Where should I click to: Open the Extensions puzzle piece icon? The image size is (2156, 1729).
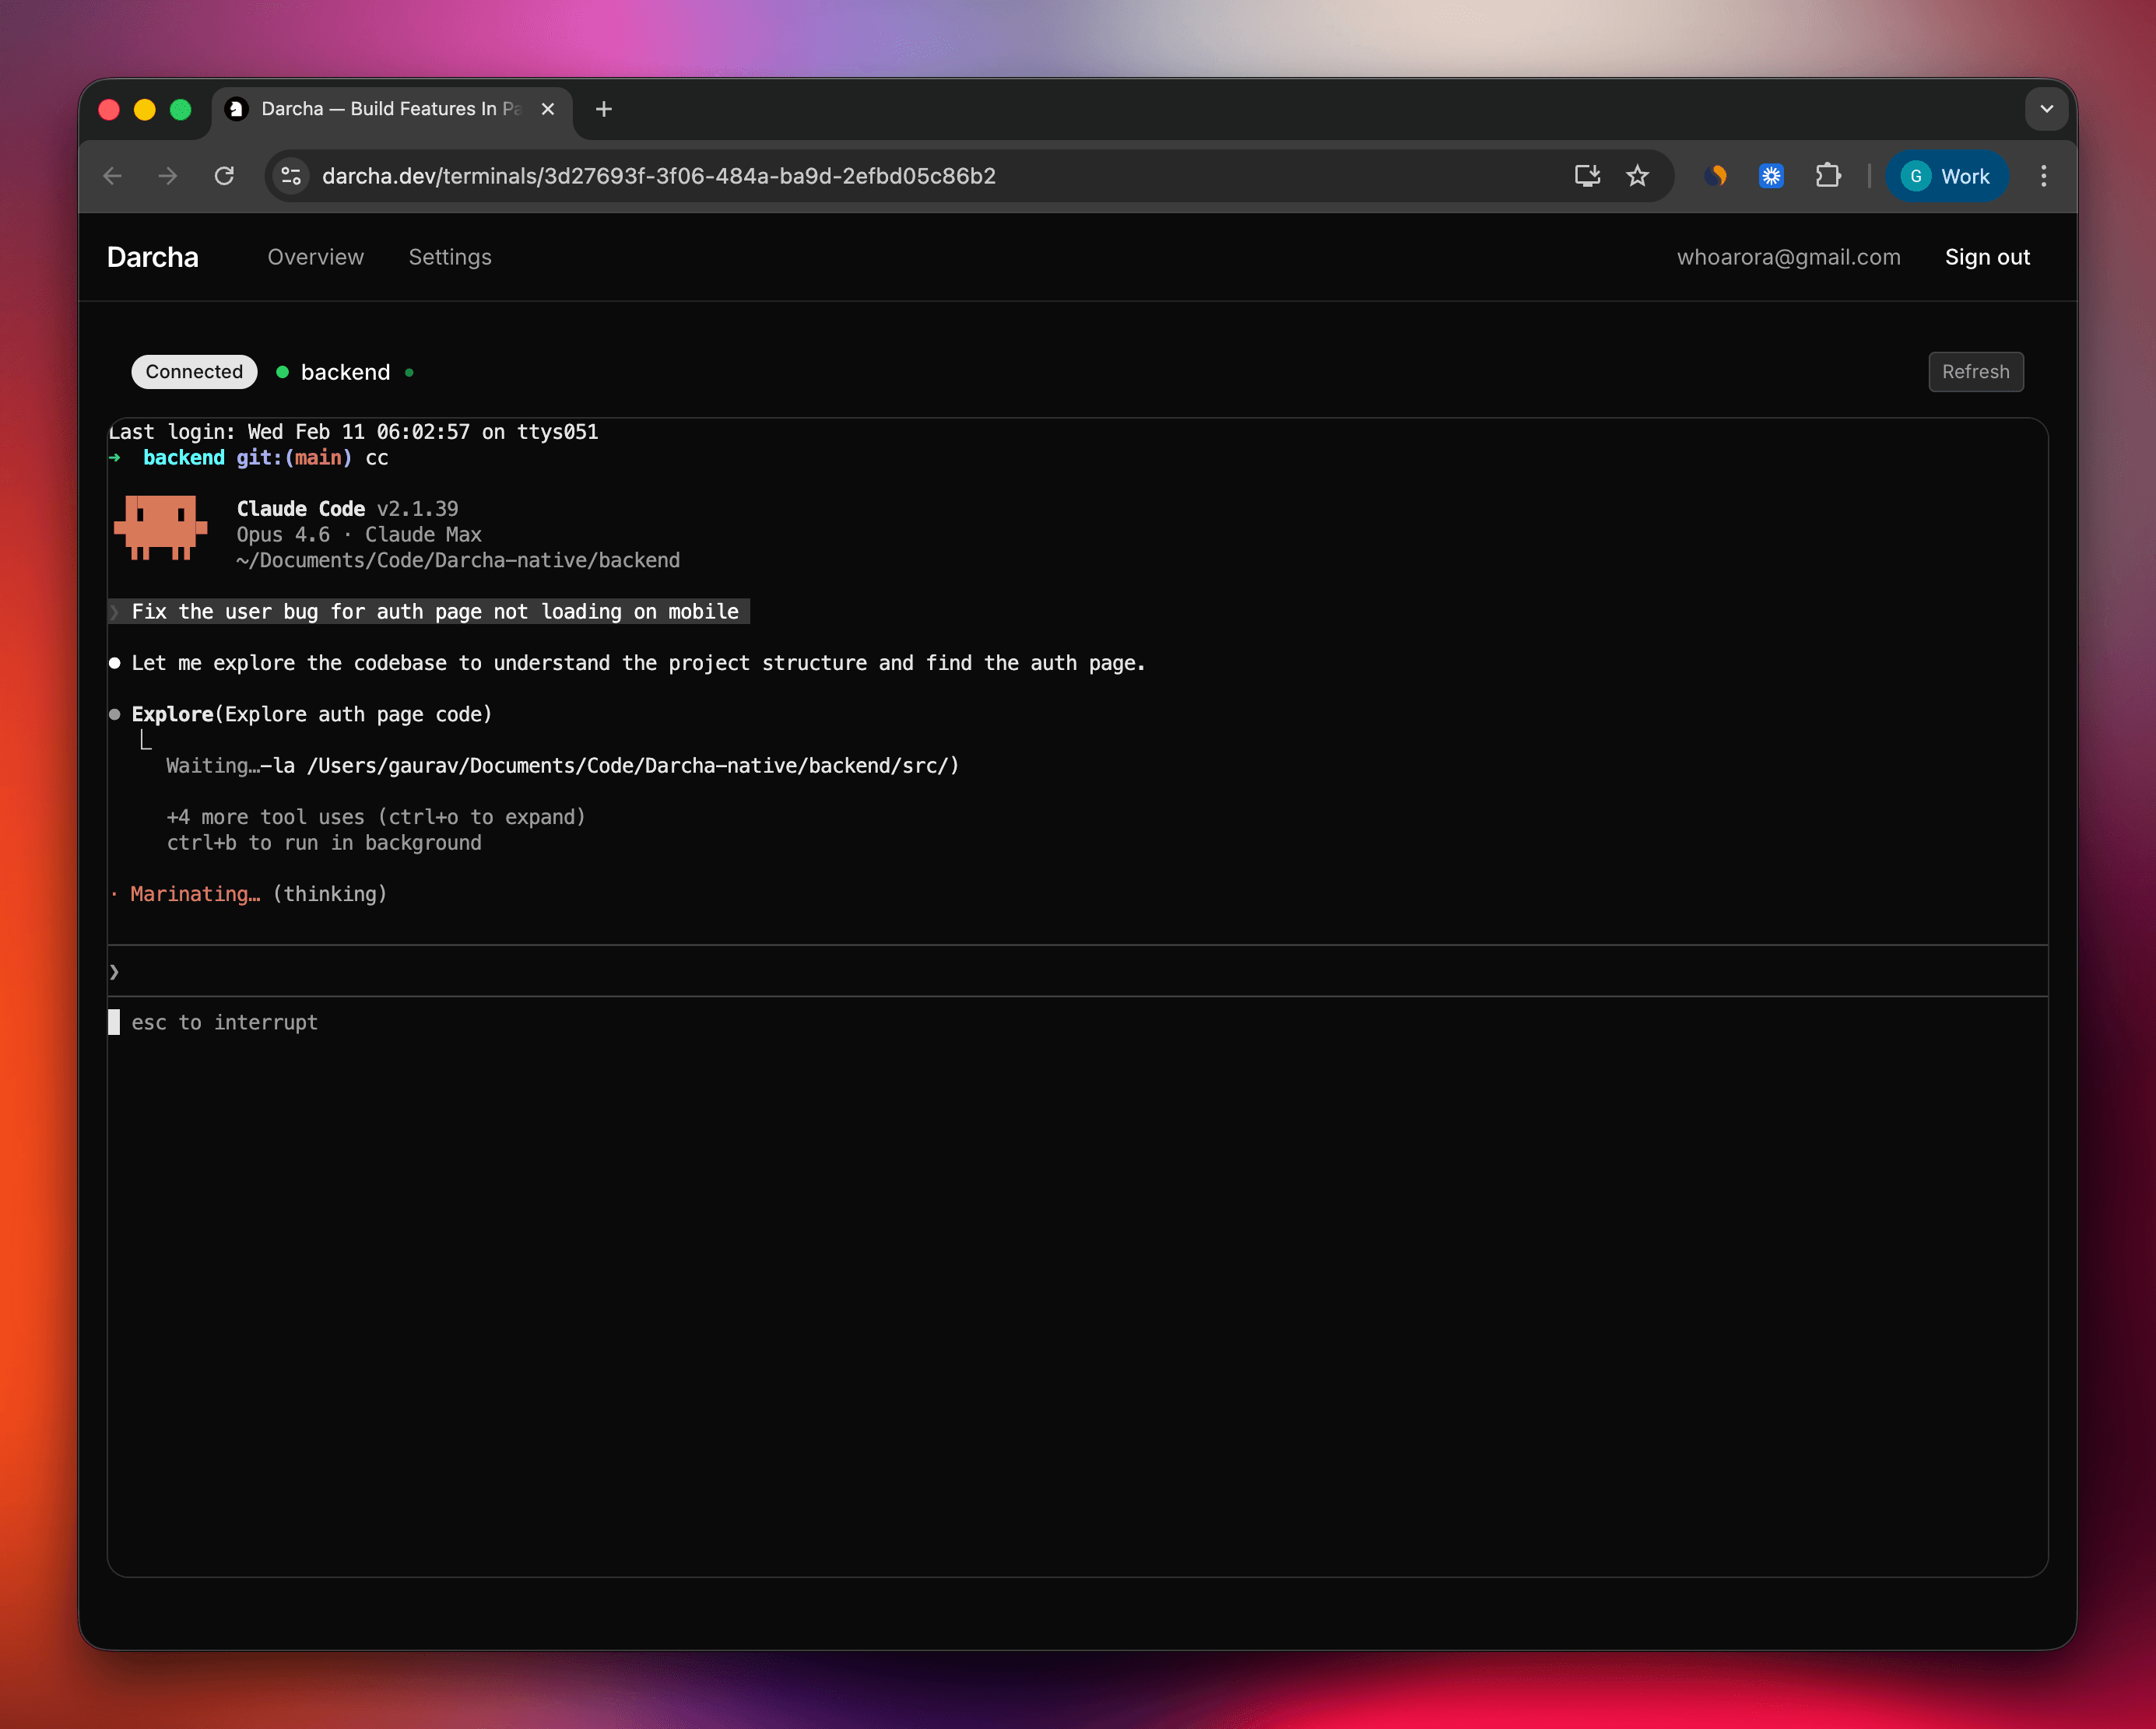click(x=1829, y=176)
